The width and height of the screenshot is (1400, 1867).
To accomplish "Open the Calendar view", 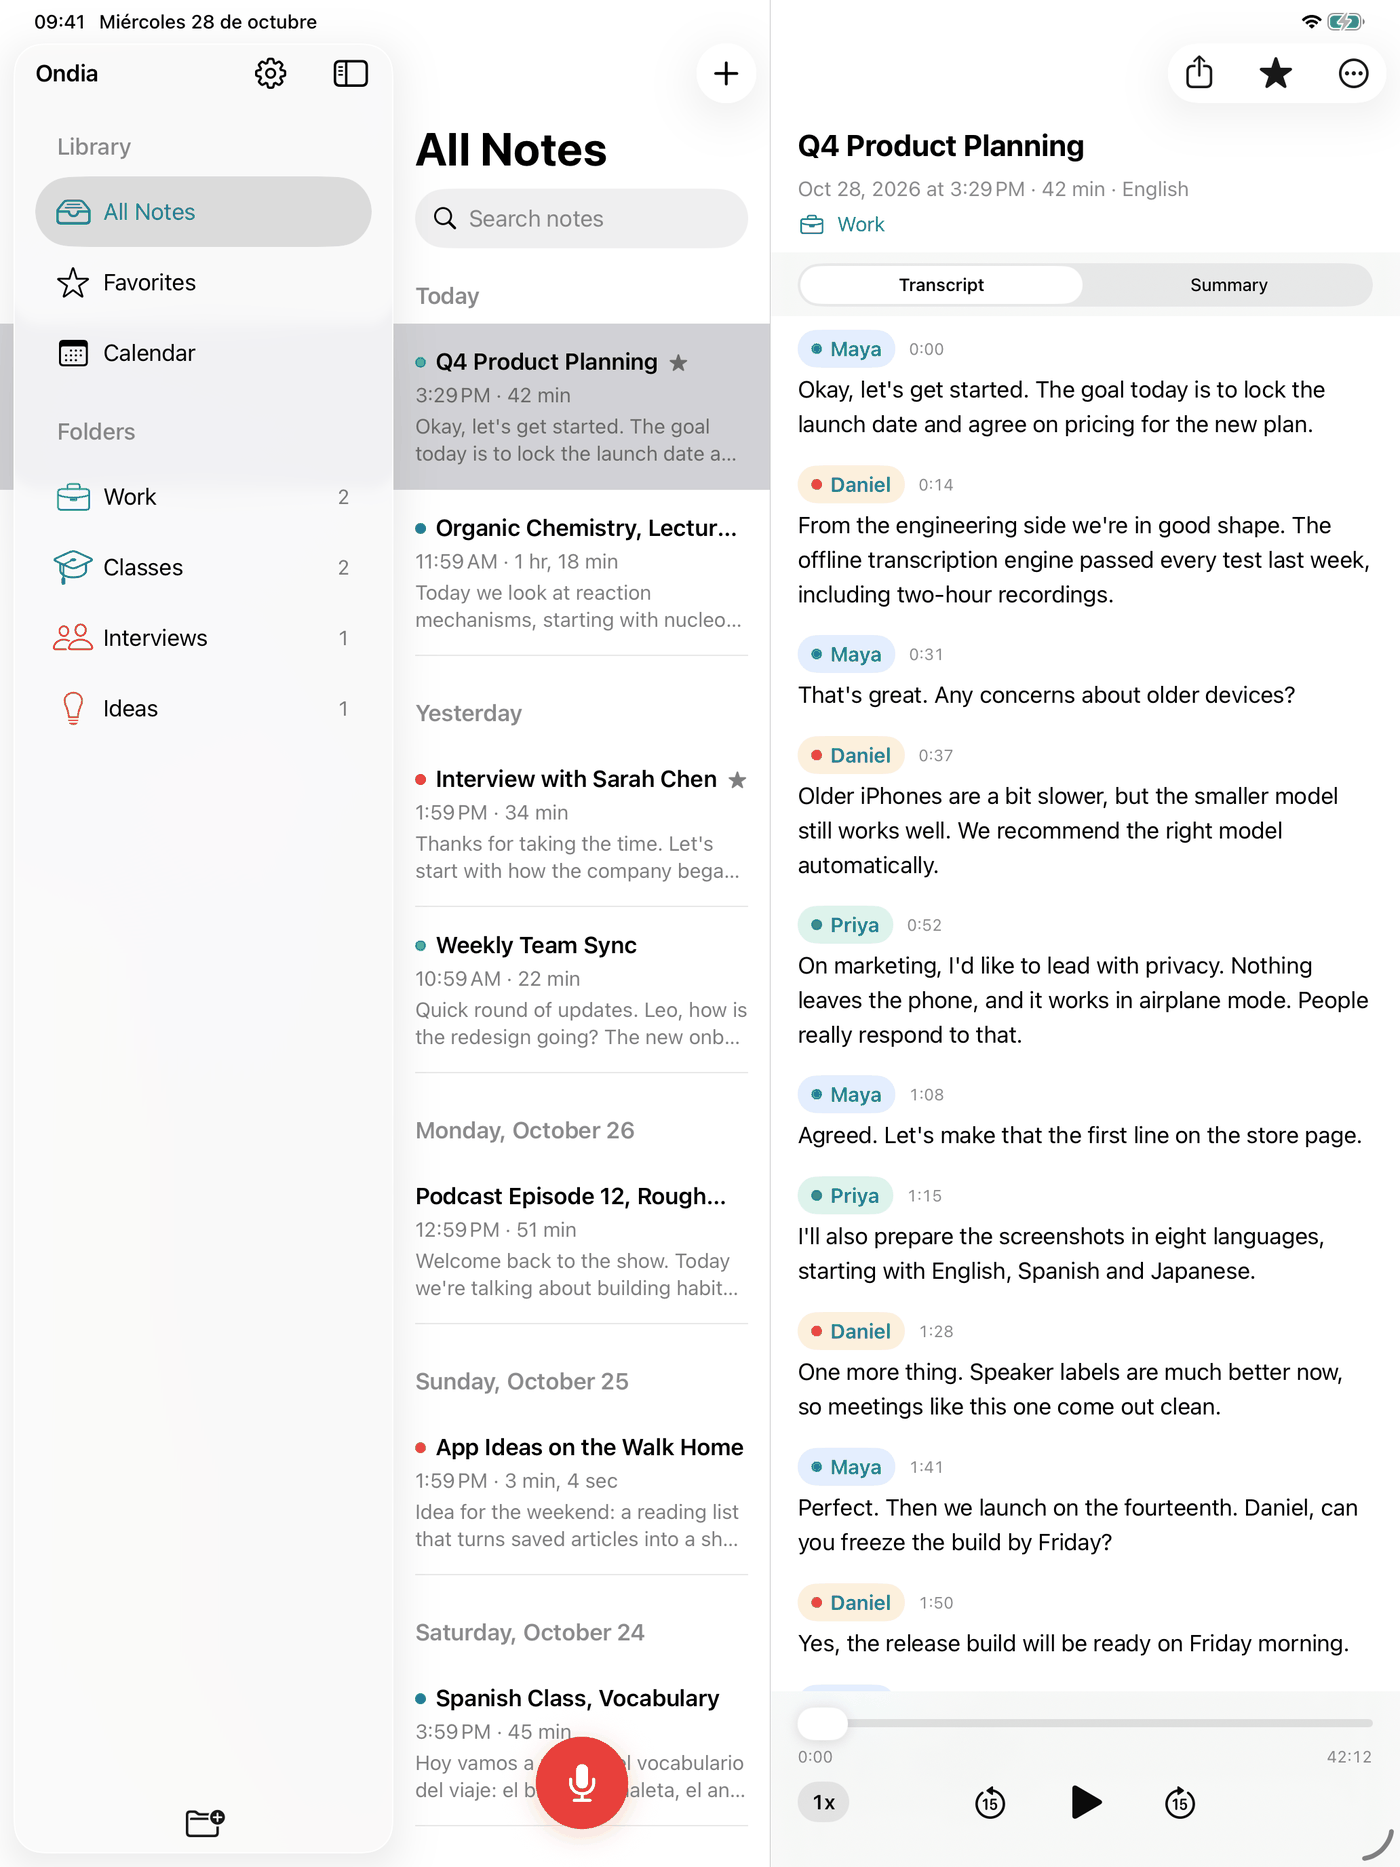I will point(203,353).
